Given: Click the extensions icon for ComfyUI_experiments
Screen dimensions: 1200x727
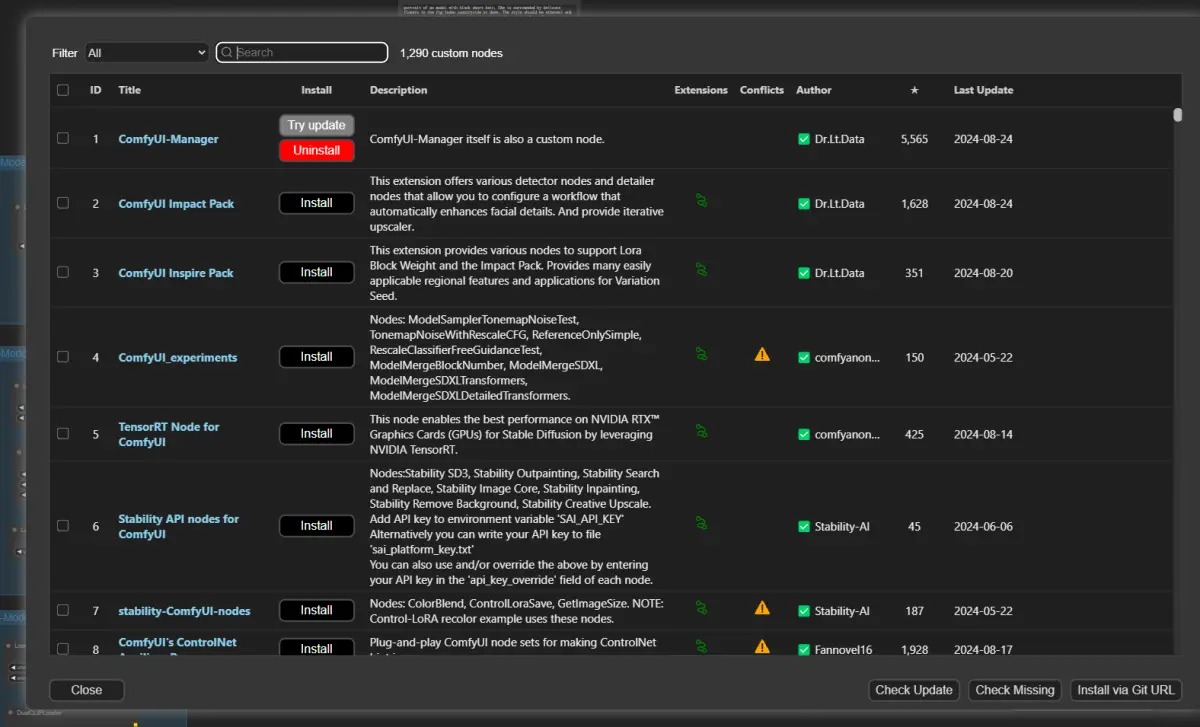Looking at the screenshot, I should 702,353.
